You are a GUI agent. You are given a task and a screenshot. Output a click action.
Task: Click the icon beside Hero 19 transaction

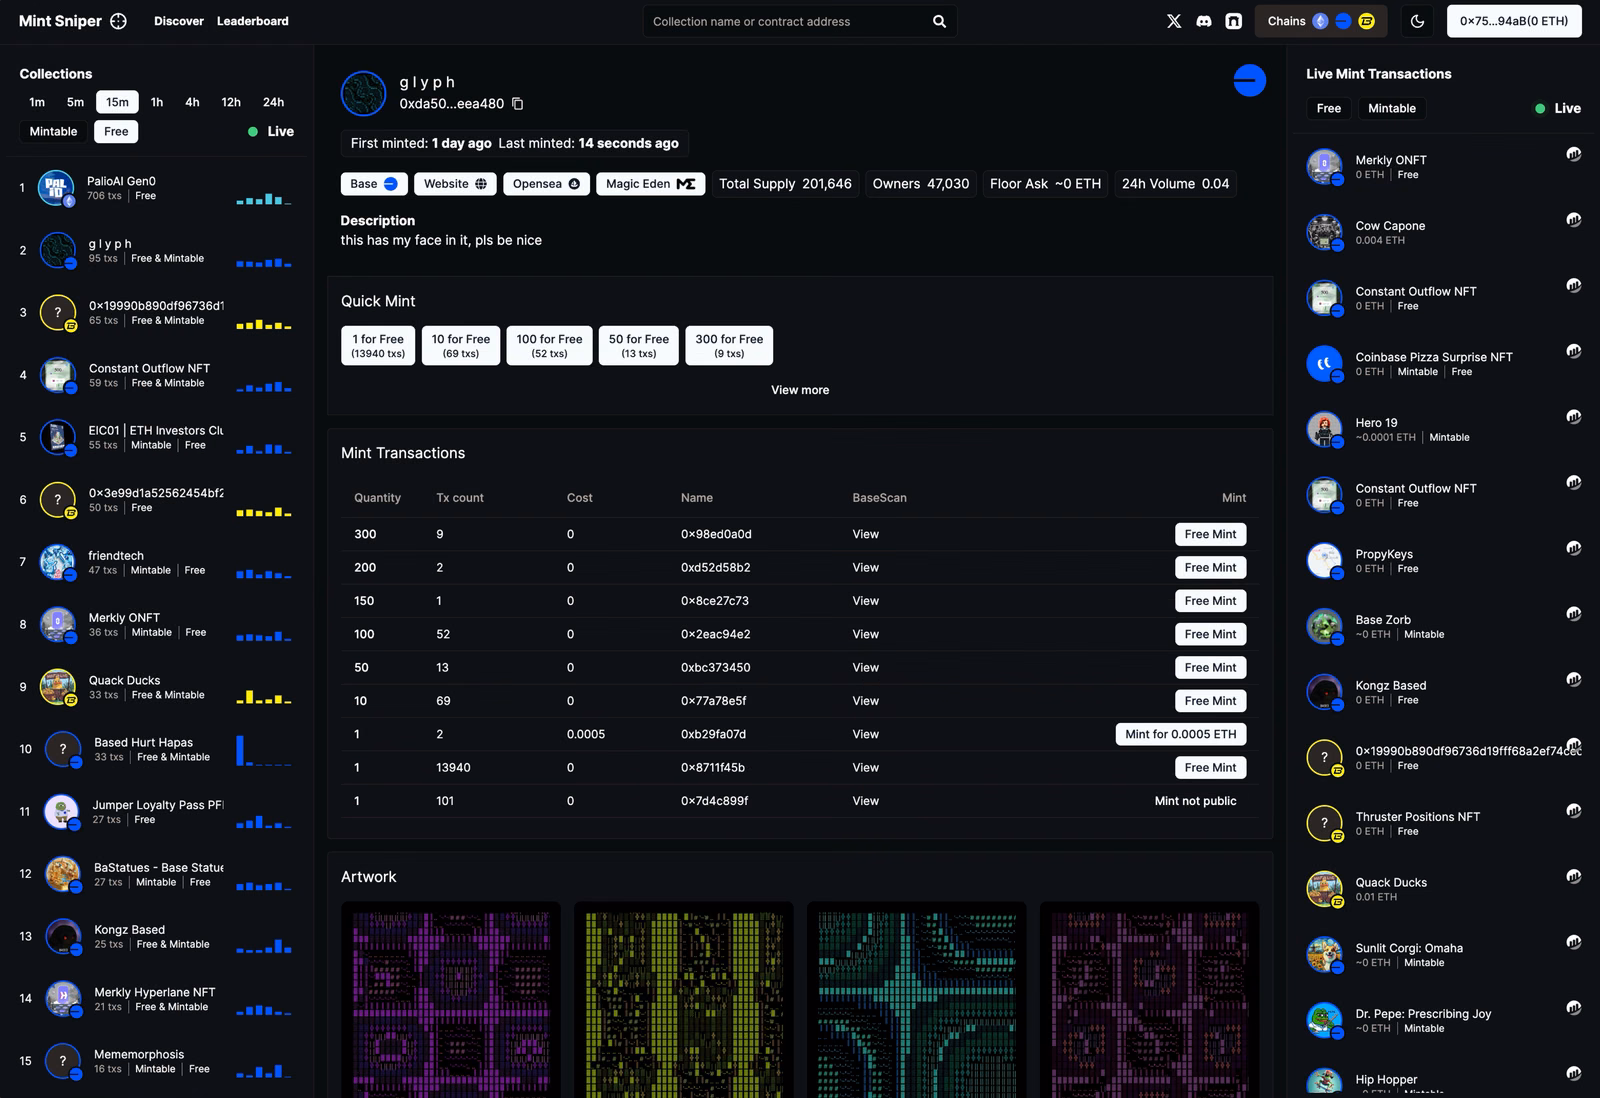(x=1573, y=417)
